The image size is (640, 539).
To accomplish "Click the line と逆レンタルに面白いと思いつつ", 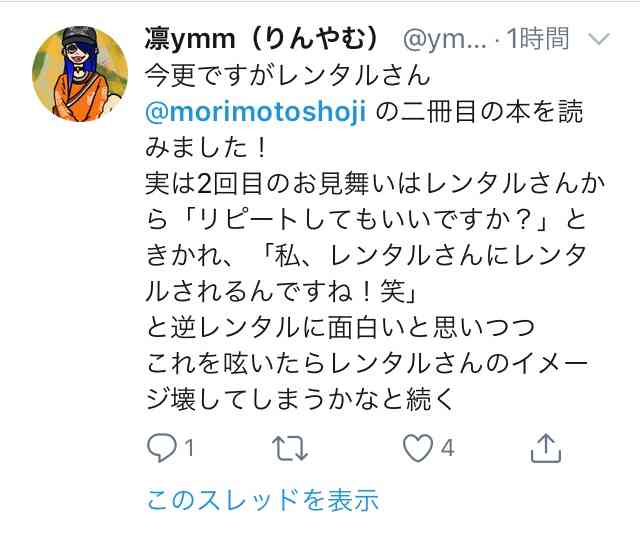I will [x=340, y=328].
